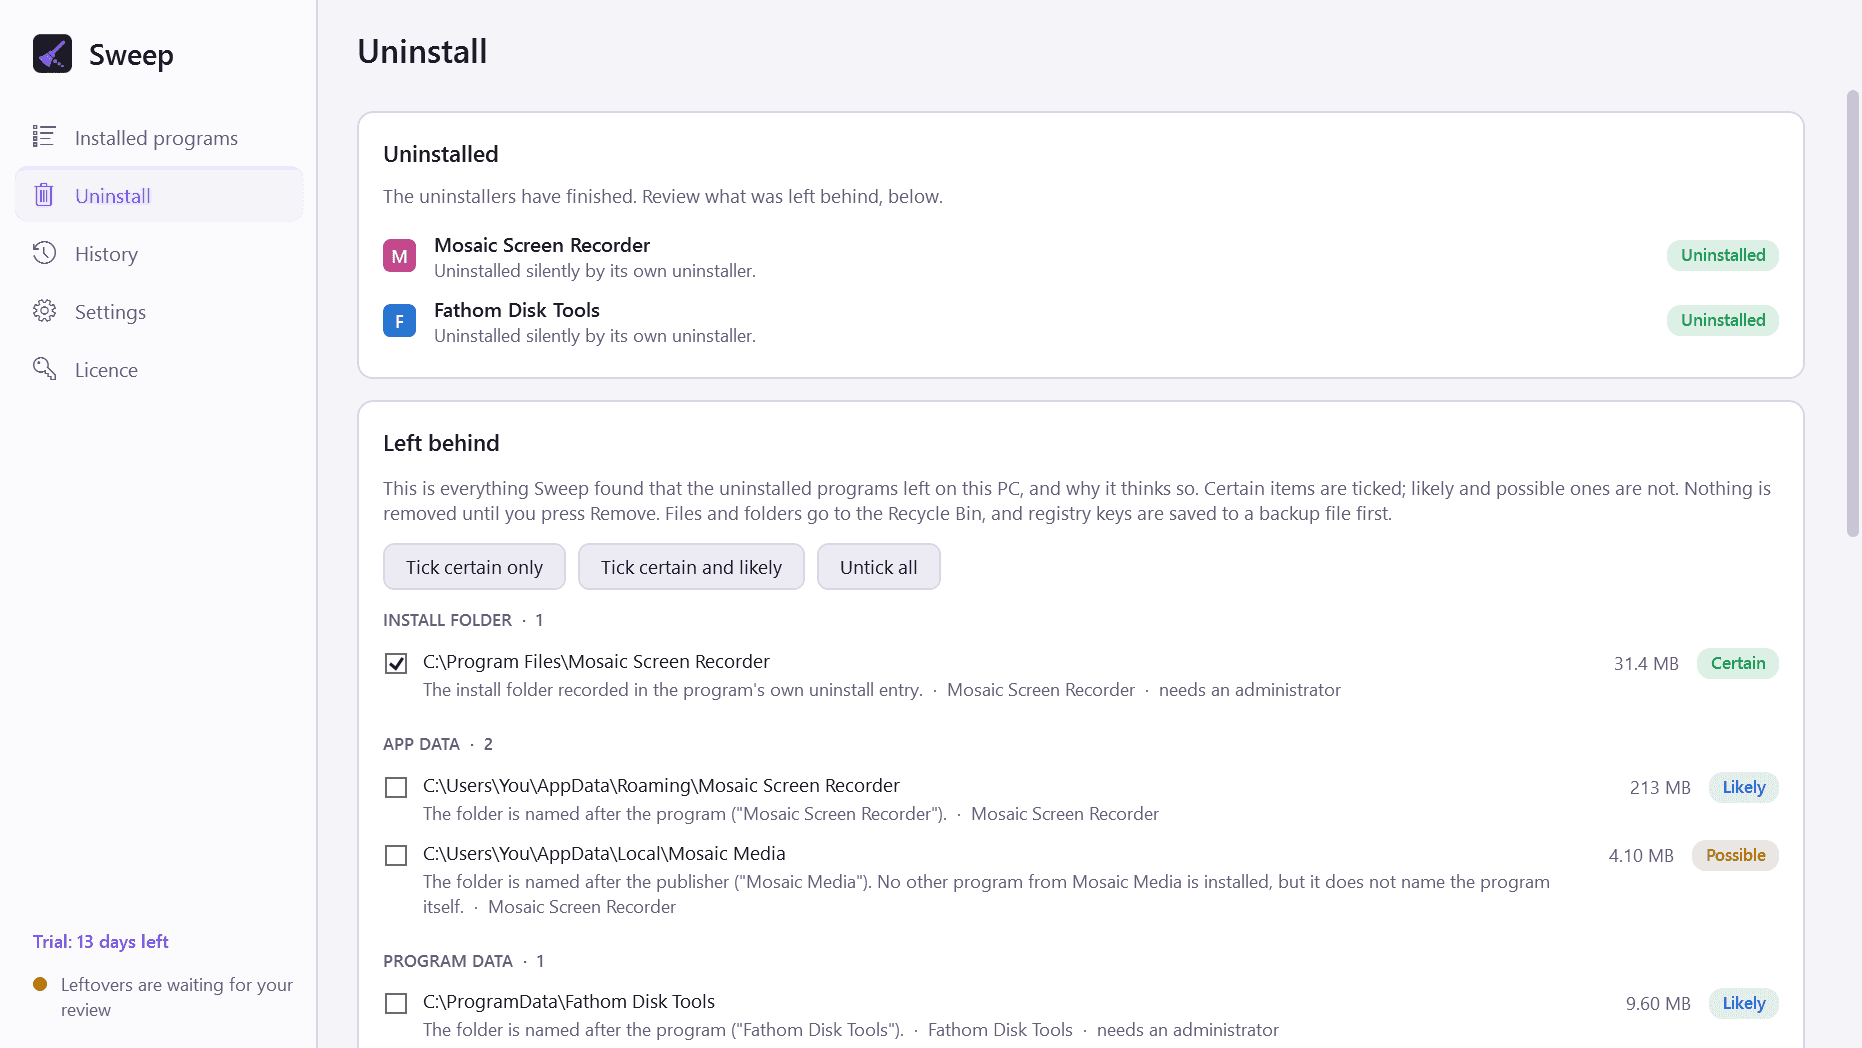Click the PROGRAM DATA section header
The width and height of the screenshot is (1862, 1048).
[464, 961]
